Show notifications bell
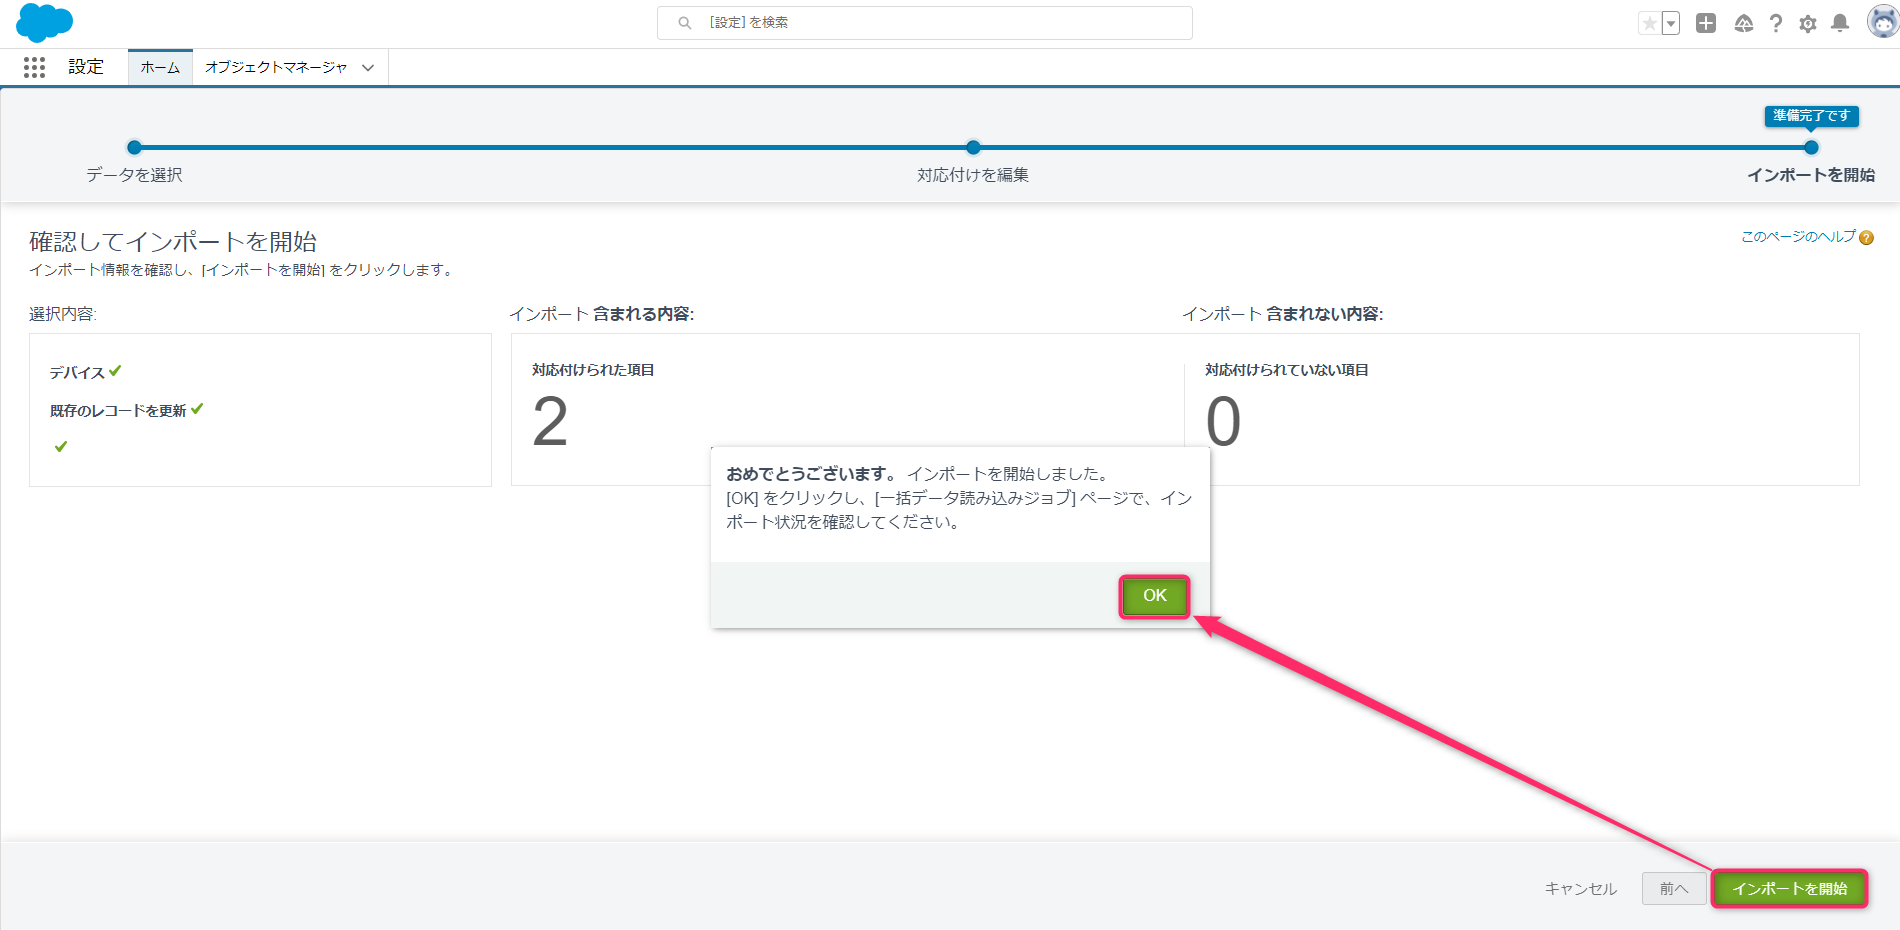Screen dimensions: 1900x930 point(1840,23)
